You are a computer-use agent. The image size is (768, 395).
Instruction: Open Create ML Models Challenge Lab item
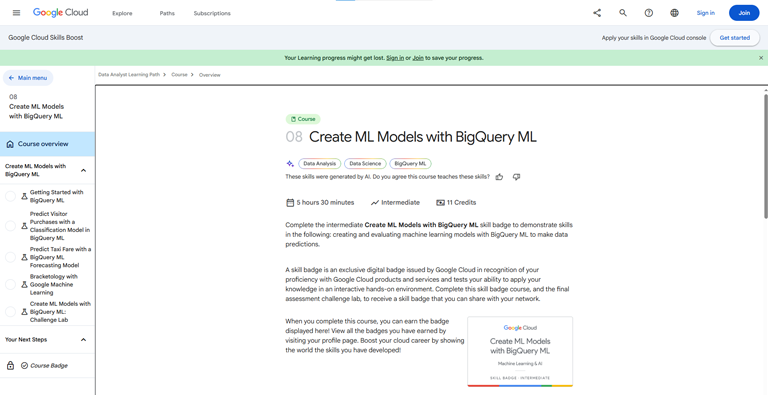(60, 312)
